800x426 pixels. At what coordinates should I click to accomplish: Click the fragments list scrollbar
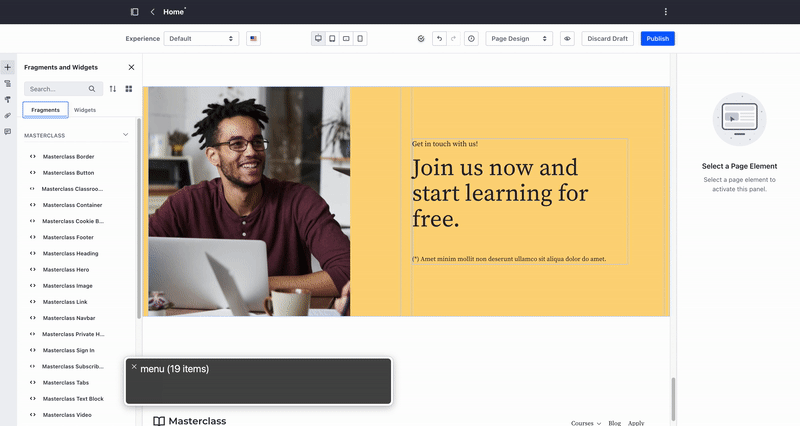tap(139, 218)
